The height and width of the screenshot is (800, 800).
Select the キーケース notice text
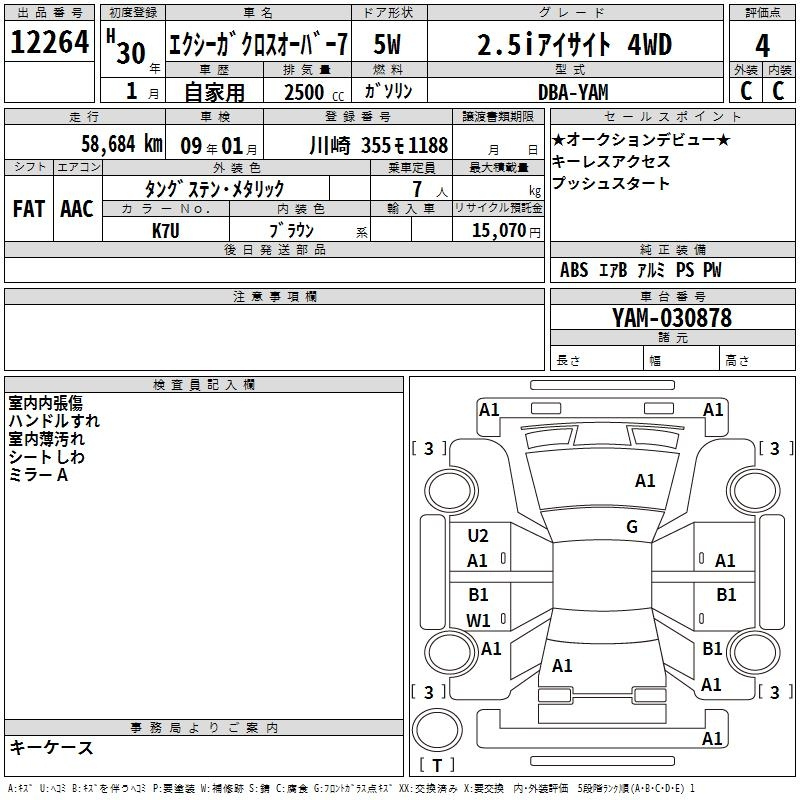click(x=51, y=748)
